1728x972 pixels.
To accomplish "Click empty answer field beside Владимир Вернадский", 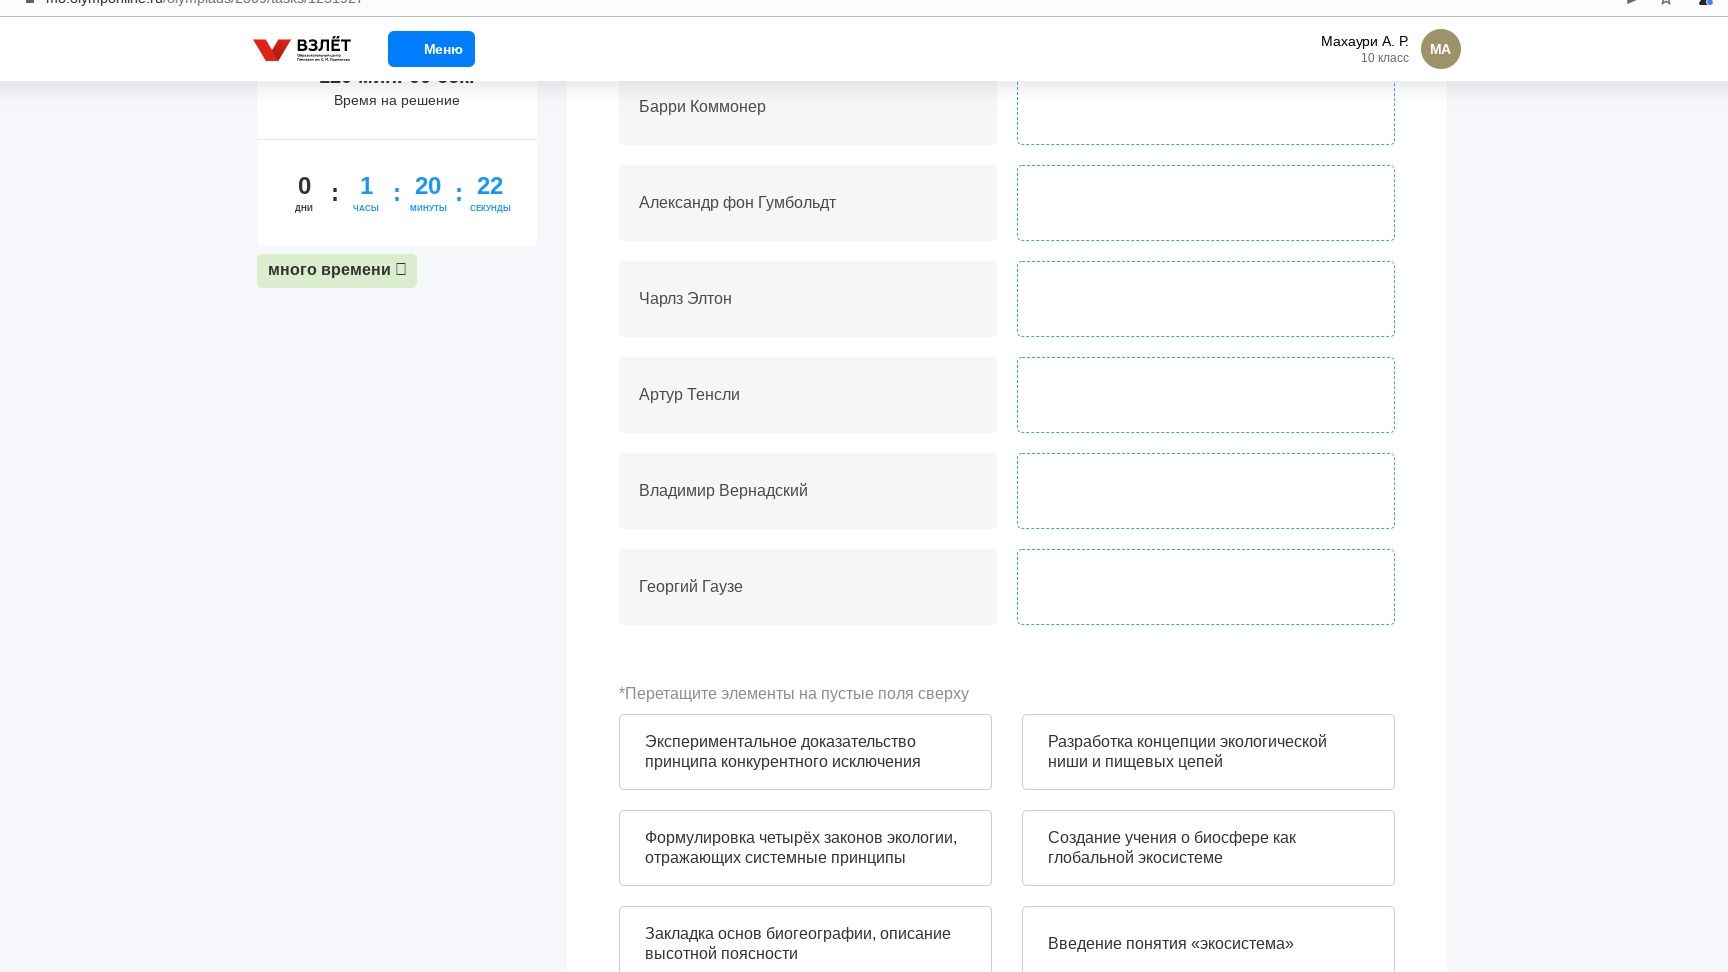I will point(1205,491).
